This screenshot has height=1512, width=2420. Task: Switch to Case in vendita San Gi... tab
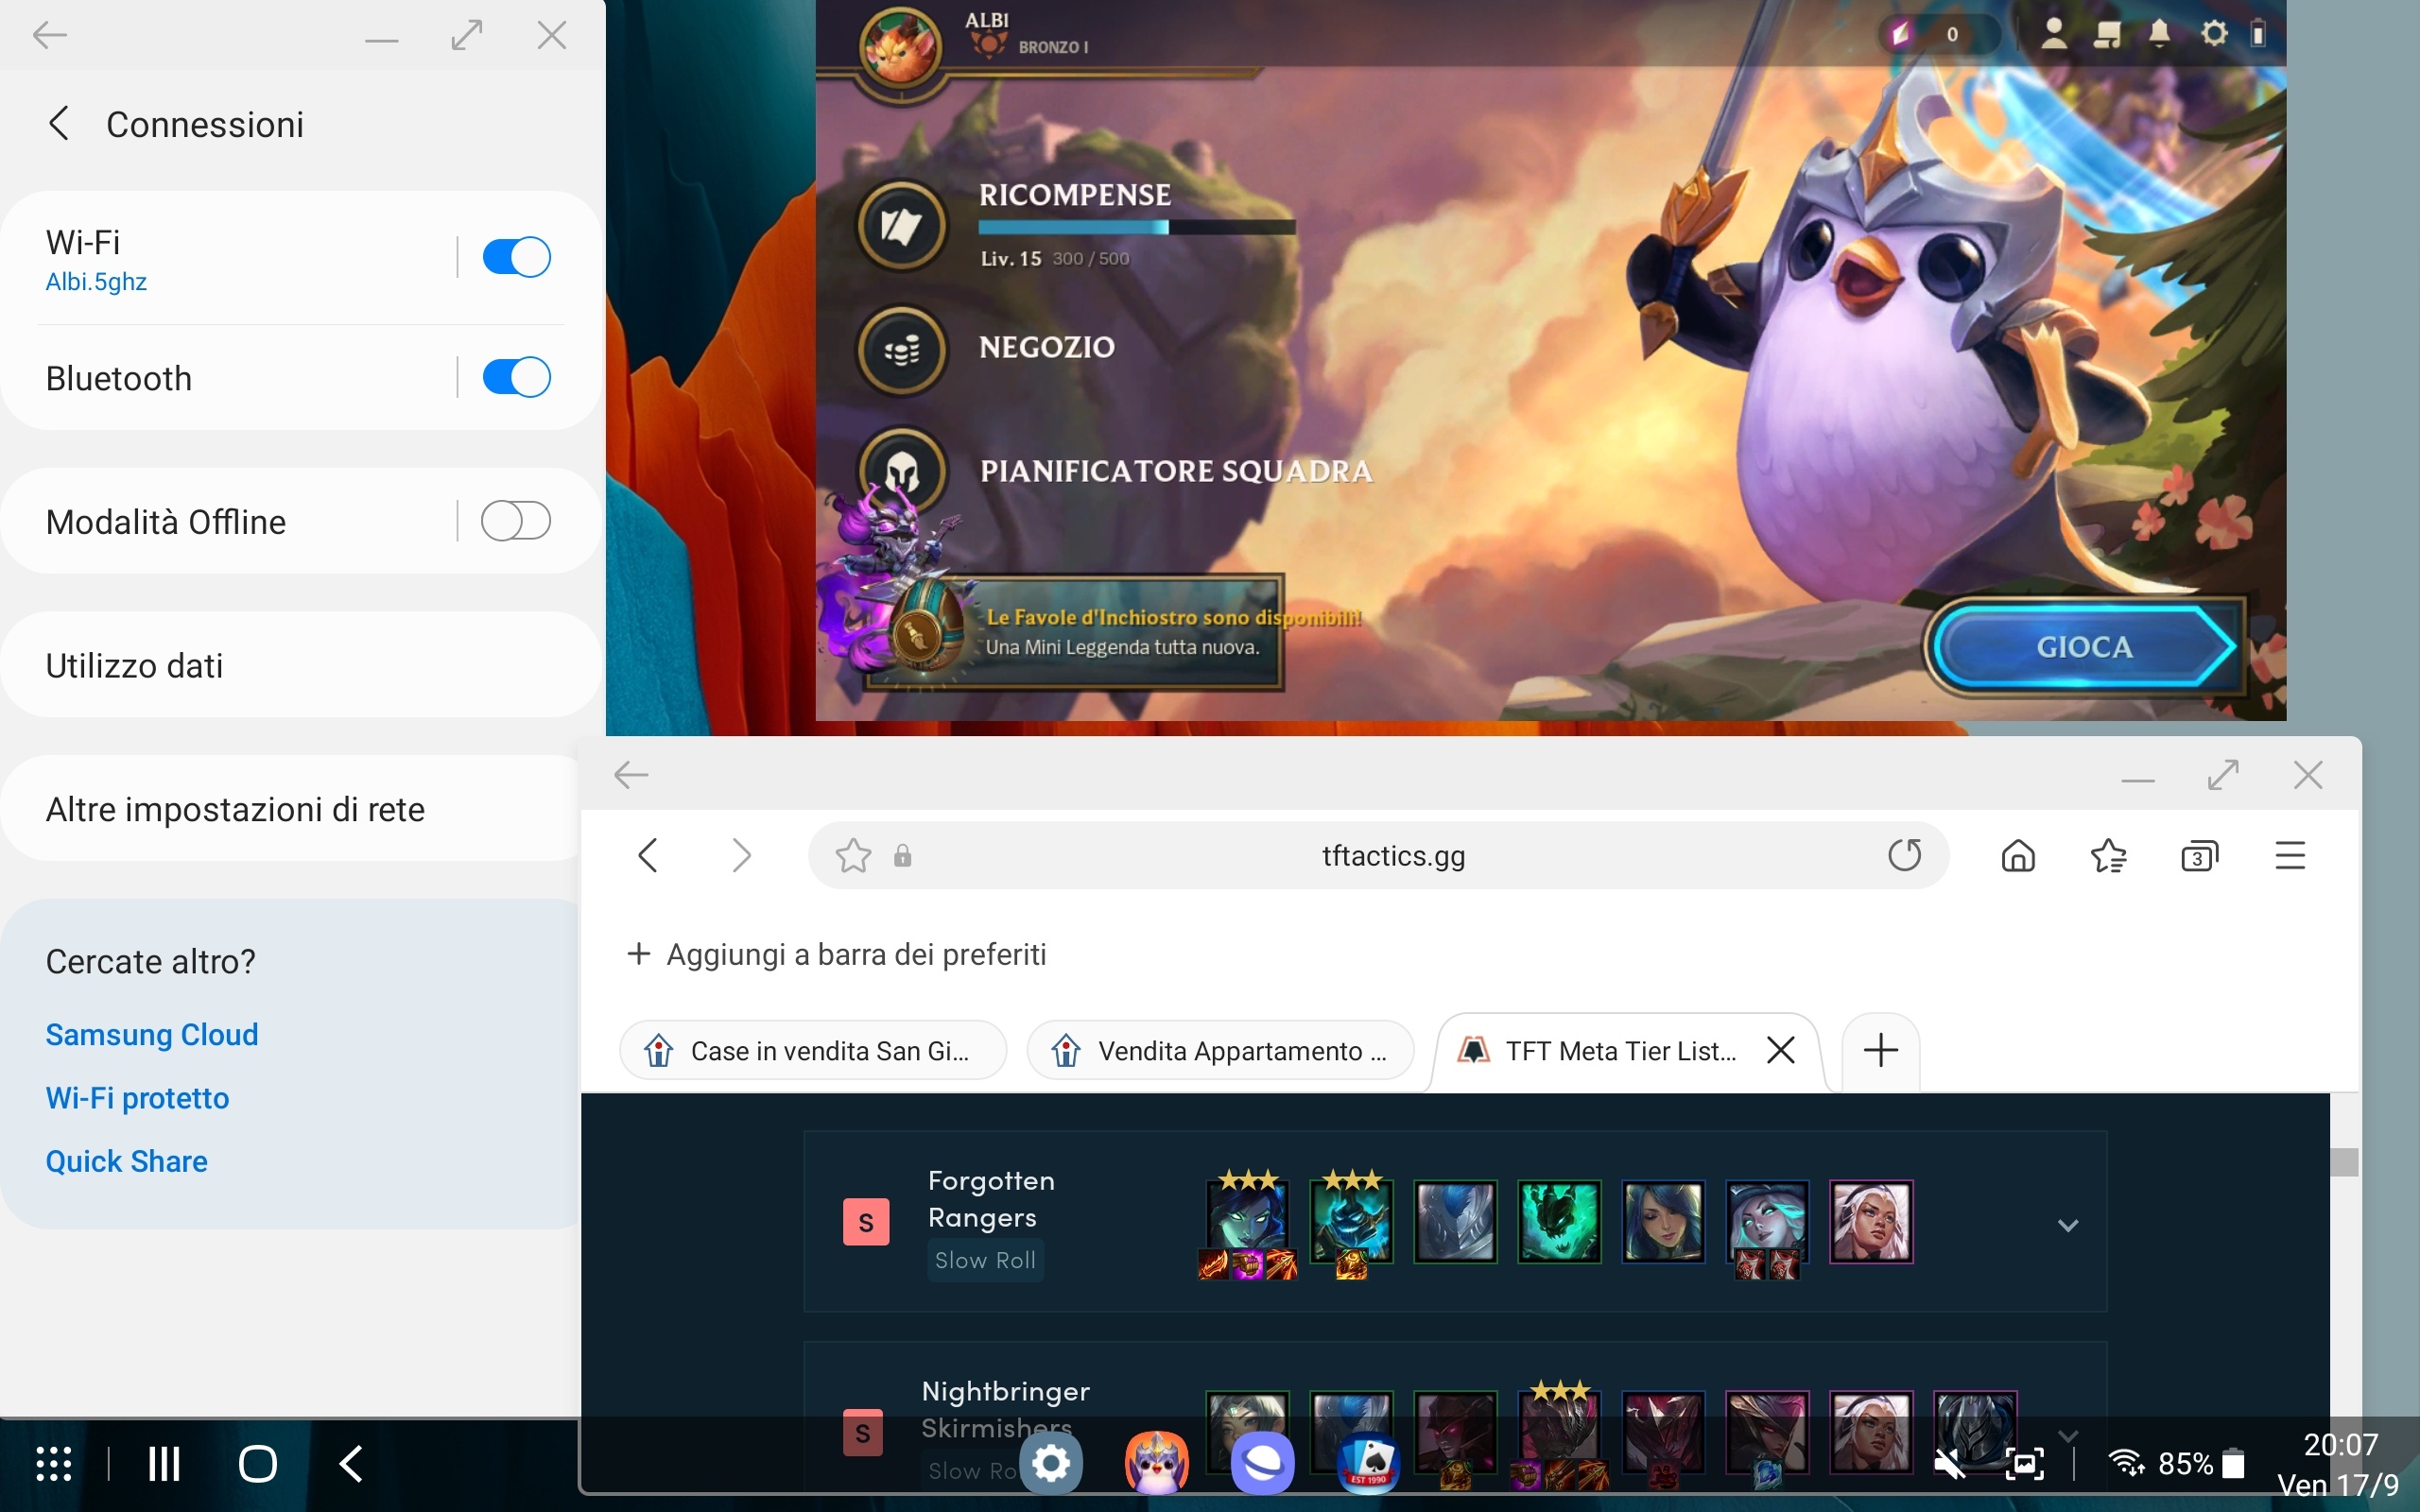pyautogui.click(x=813, y=1050)
